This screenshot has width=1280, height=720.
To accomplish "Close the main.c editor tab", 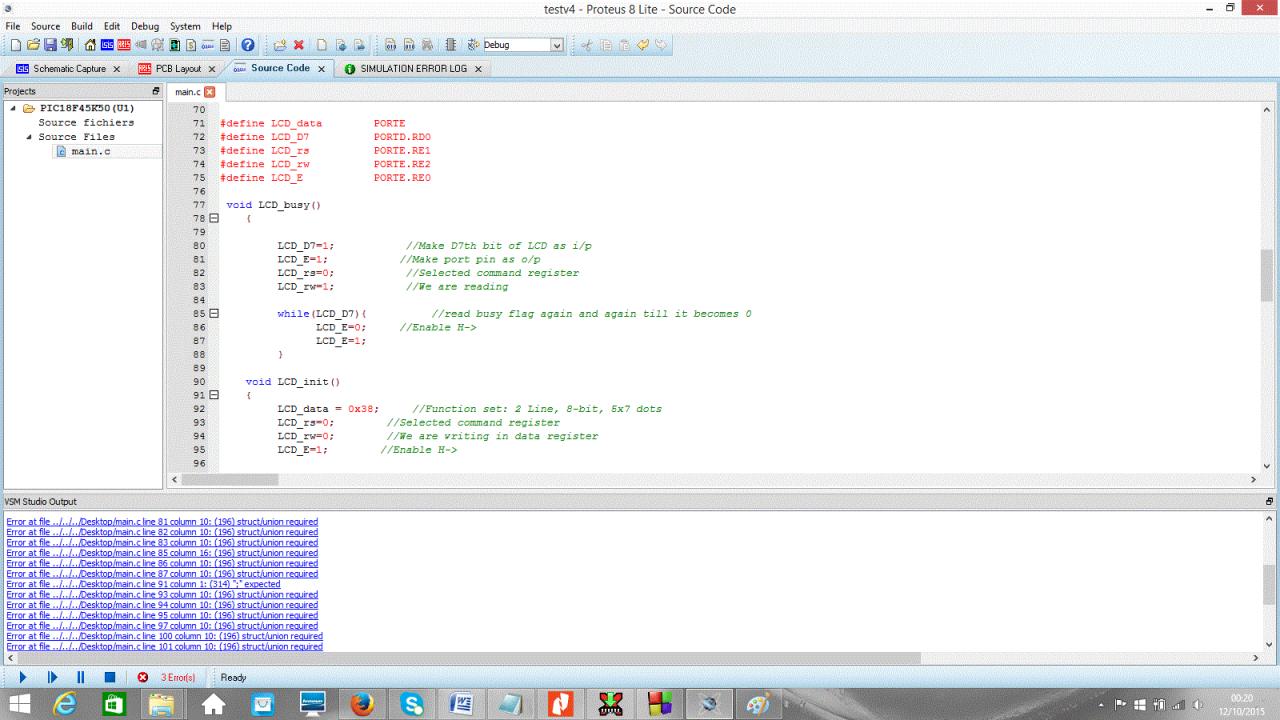I will point(210,92).
